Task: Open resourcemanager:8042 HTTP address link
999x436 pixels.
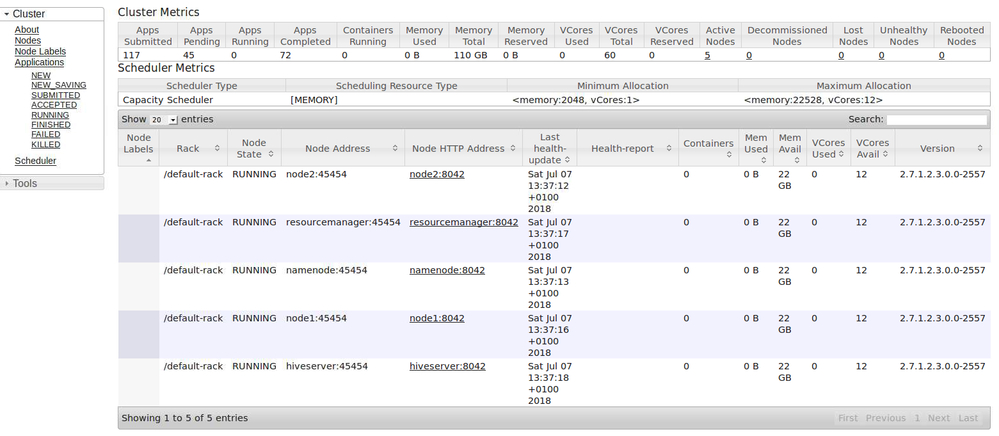Action: (463, 222)
